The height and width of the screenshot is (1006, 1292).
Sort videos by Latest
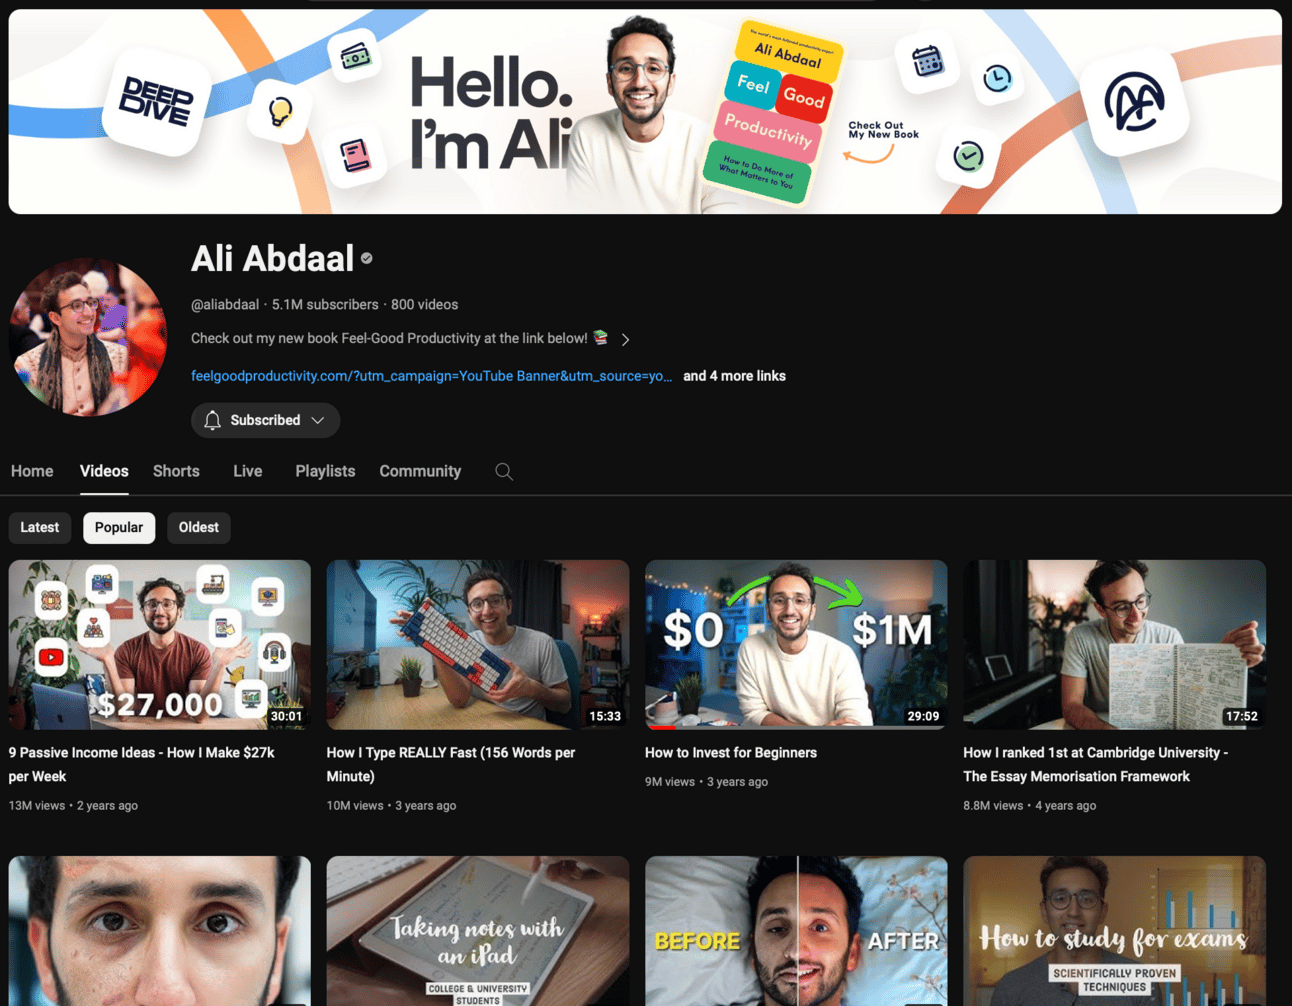[x=40, y=527]
